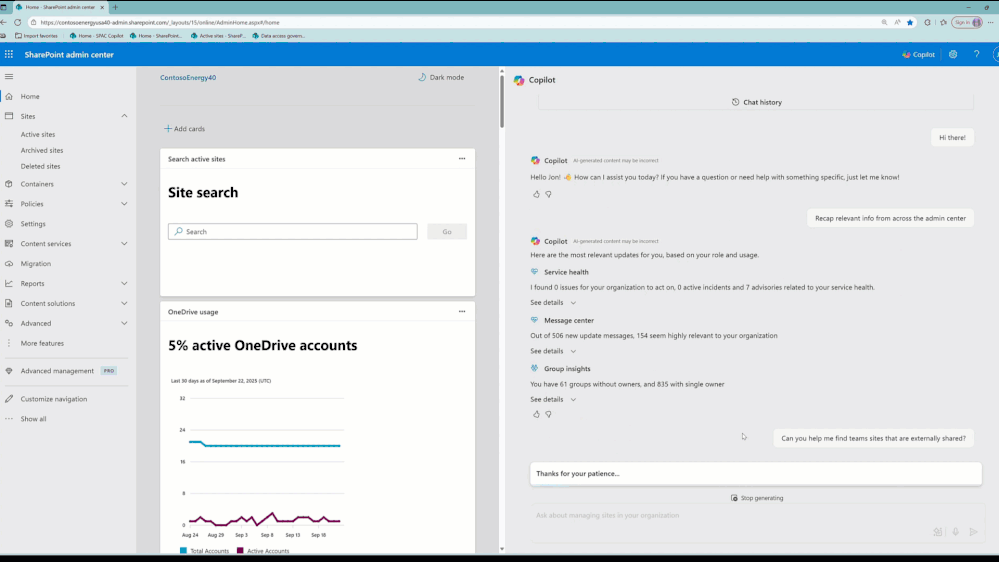Open More features
The image size is (999, 562).
(x=42, y=343)
